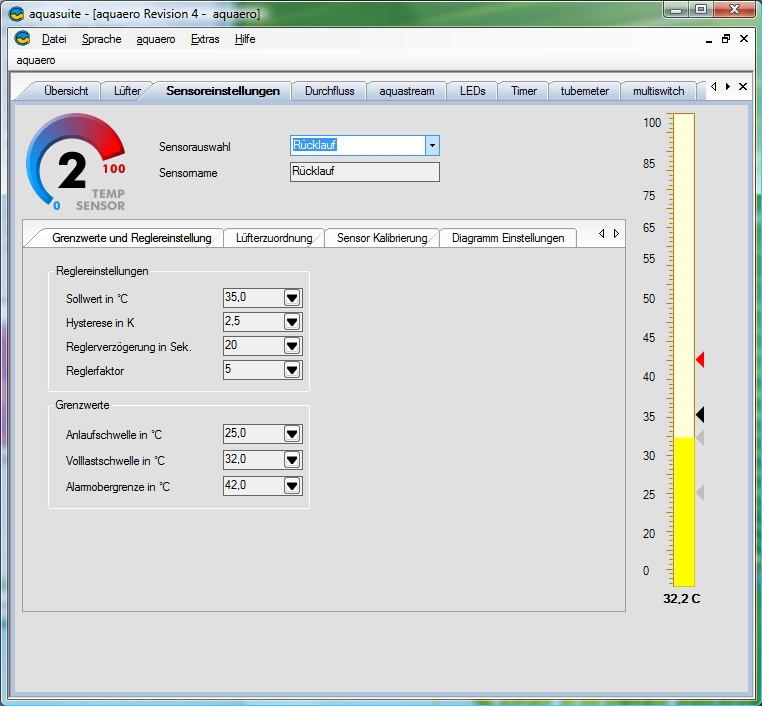The width and height of the screenshot is (762, 706).
Task: Close the tab panel with X icon
Action: click(743, 87)
